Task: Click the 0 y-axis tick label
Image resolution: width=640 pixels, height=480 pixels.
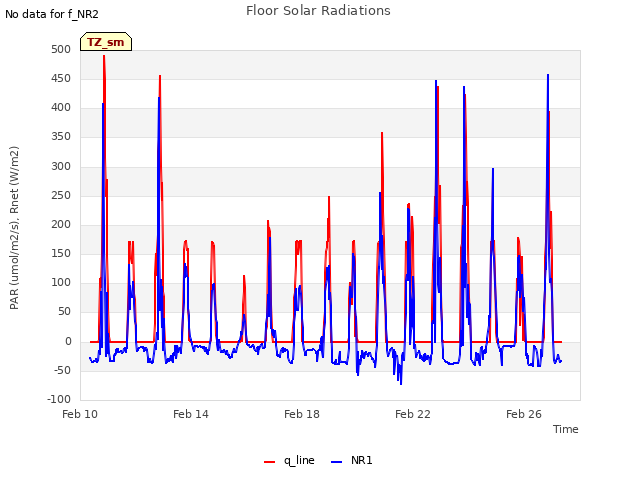Action: [68, 342]
